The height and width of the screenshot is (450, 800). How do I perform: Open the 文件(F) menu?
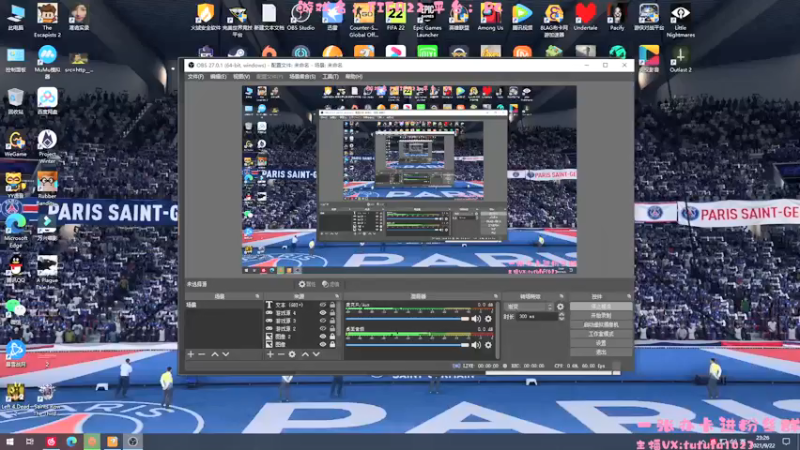pos(195,77)
